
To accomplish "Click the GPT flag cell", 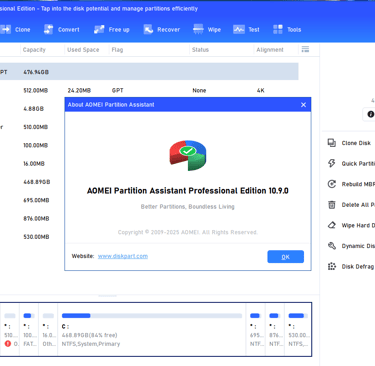I will 117,90.
